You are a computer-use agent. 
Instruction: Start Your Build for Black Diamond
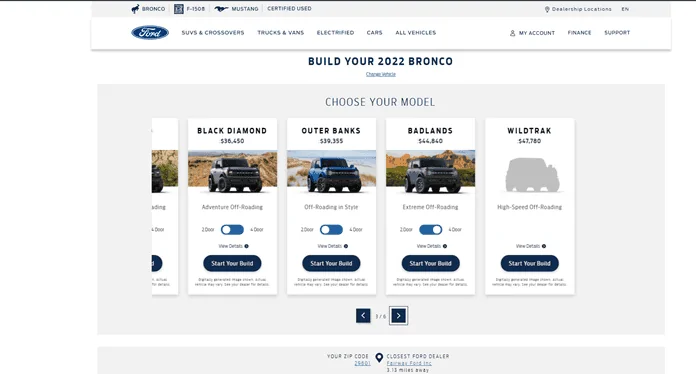(x=232, y=263)
